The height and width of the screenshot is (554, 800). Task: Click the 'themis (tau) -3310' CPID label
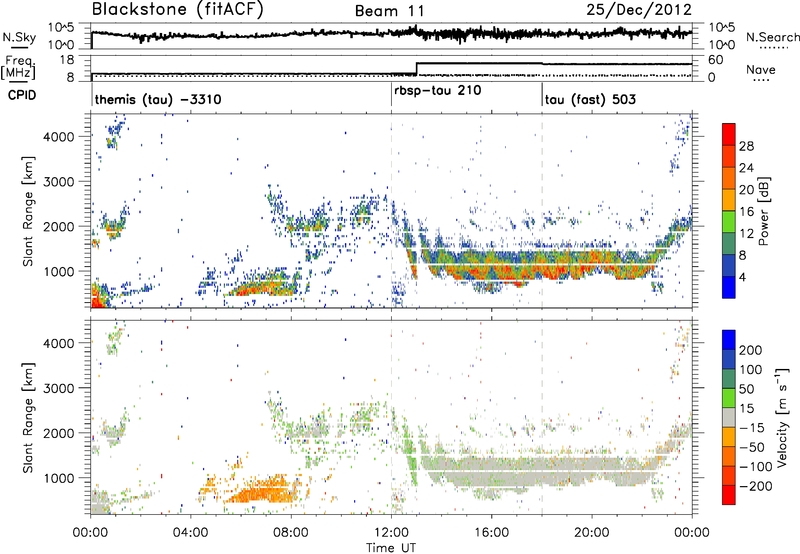pos(158,99)
